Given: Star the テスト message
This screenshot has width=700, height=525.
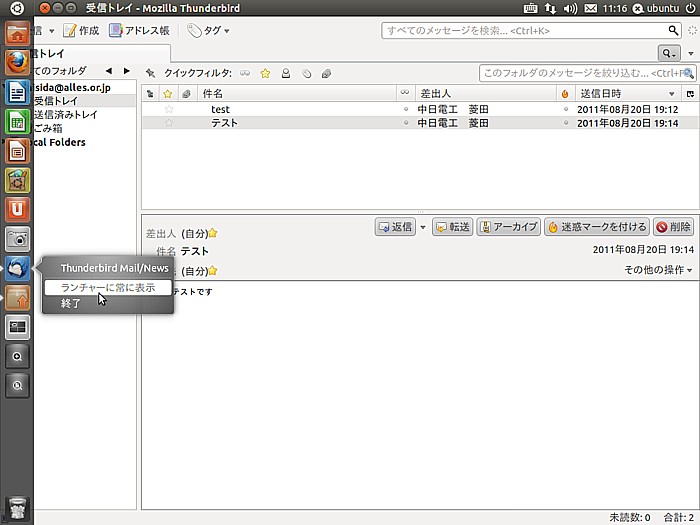Looking at the screenshot, I should click(169, 123).
